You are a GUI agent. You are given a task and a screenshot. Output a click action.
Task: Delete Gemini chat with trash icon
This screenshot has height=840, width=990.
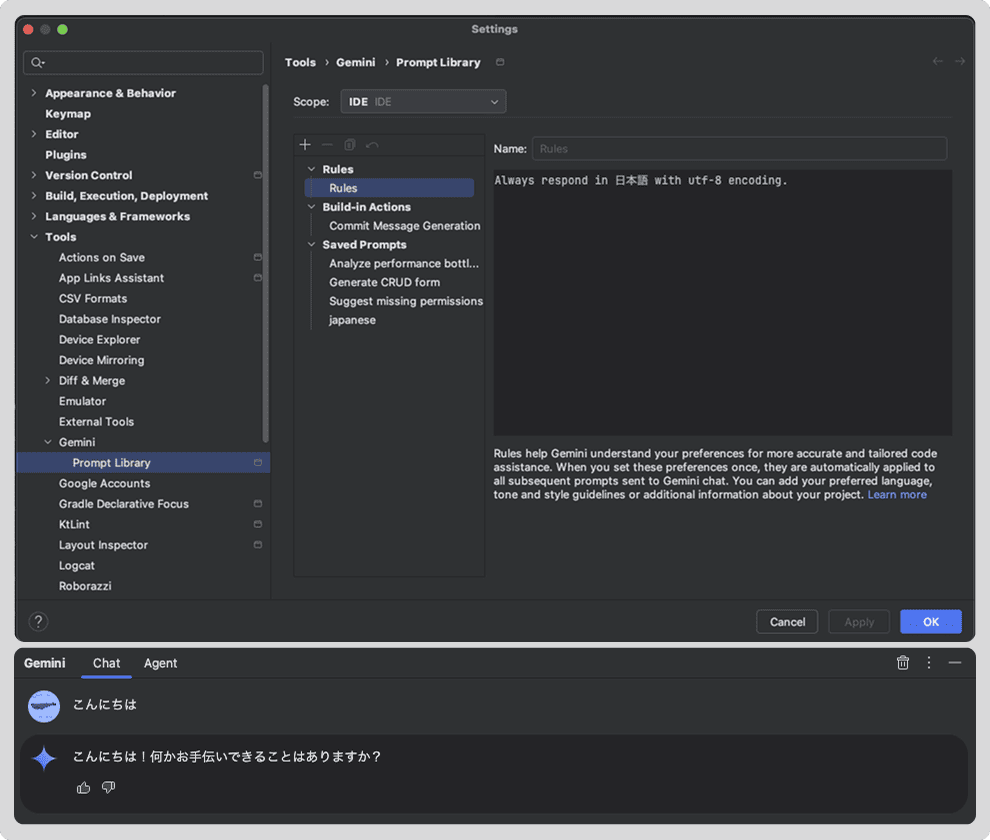[903, 663]
